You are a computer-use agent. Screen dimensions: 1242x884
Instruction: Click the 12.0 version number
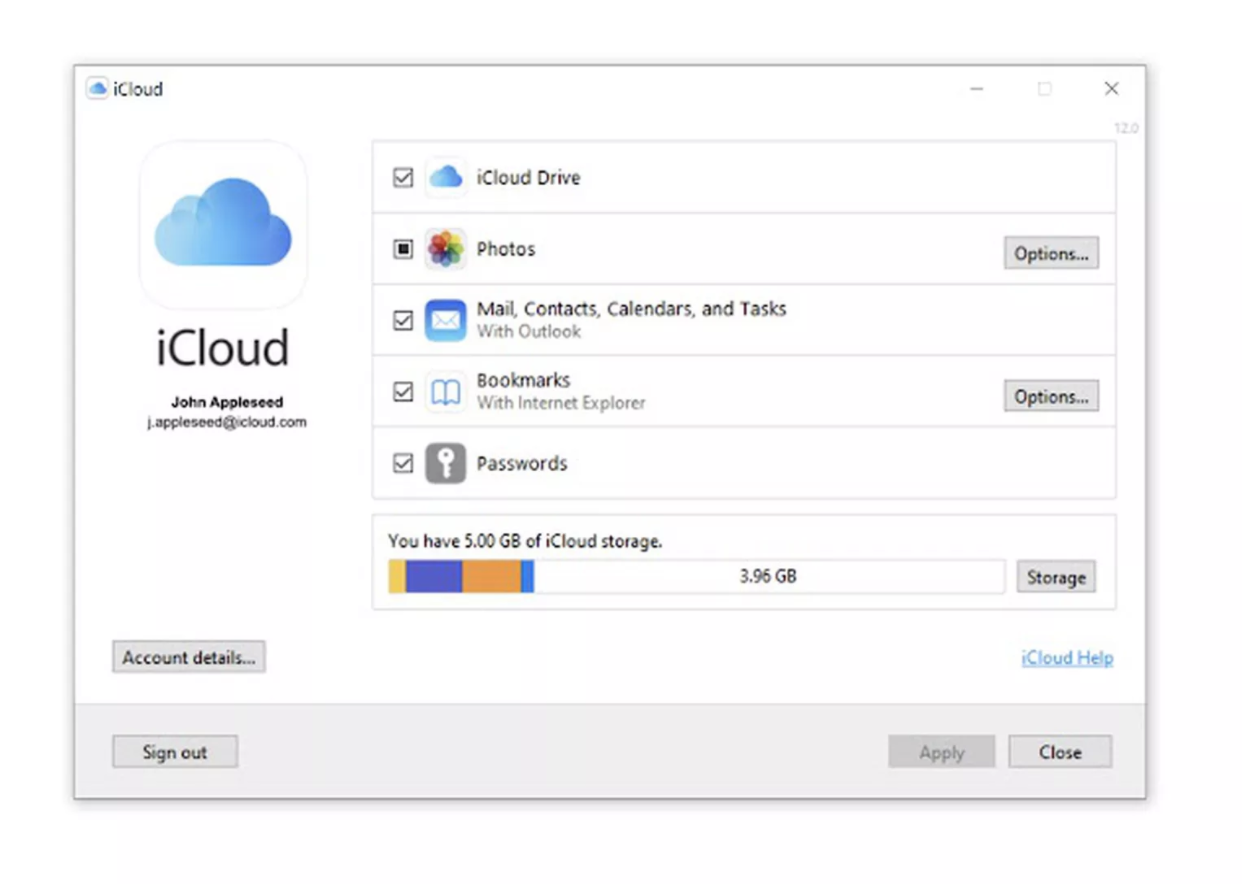click(x=1126, y=129)
